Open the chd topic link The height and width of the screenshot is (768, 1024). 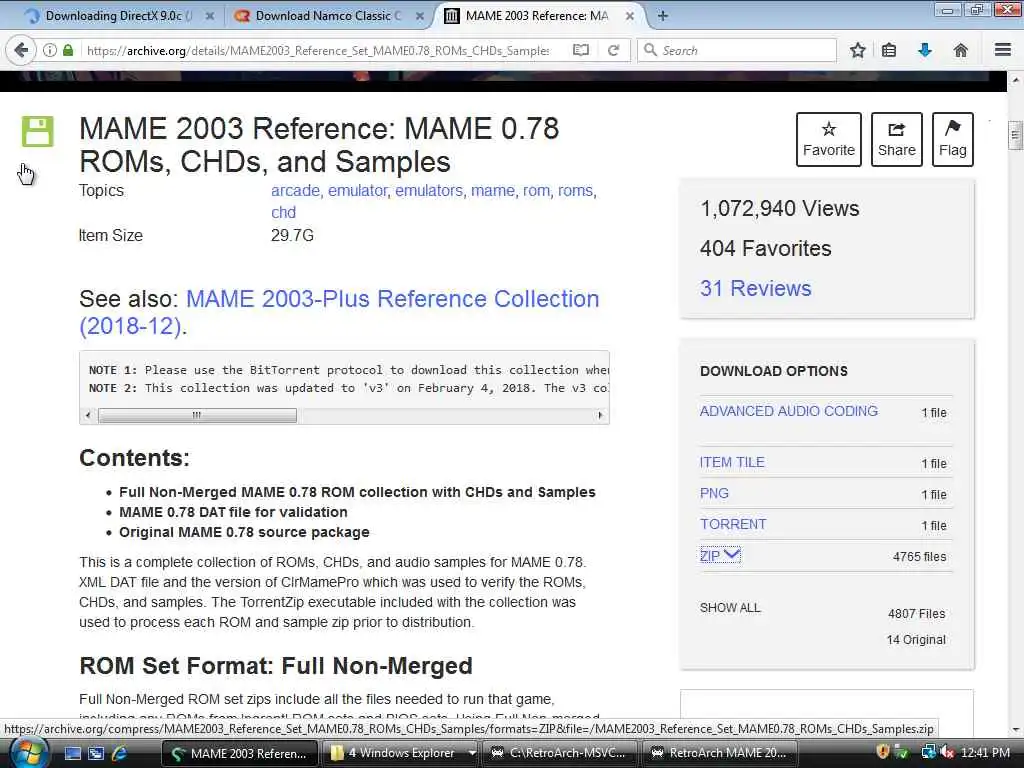(283, 213)
